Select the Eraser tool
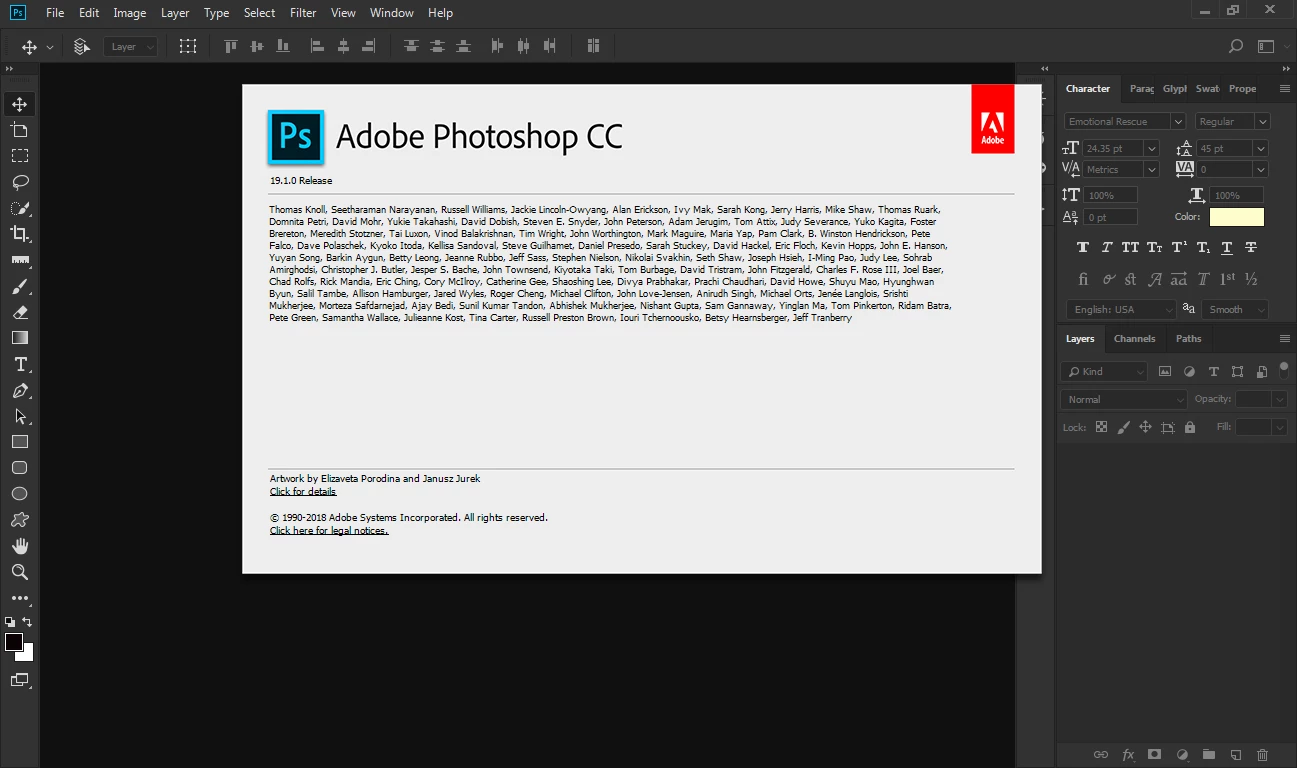Image resolution: width=1297 pixels, height=768 pixels. coord(20,312)
